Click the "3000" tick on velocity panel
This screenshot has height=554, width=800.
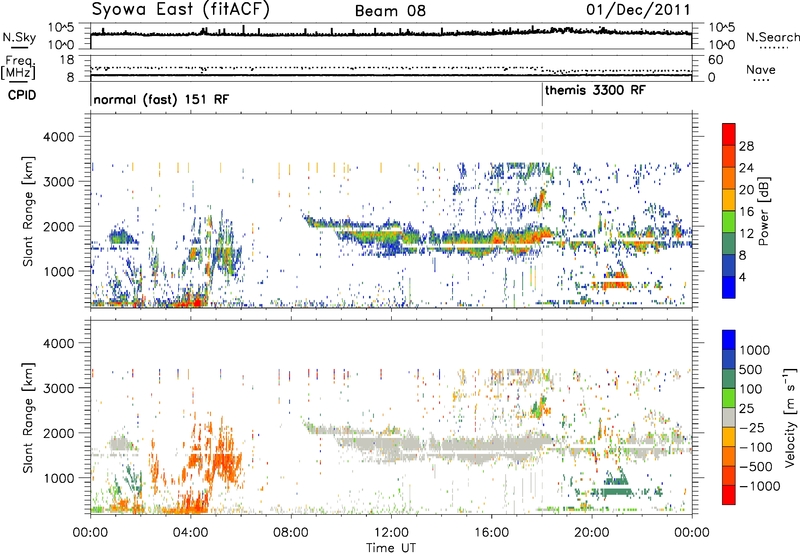point(59,388)
